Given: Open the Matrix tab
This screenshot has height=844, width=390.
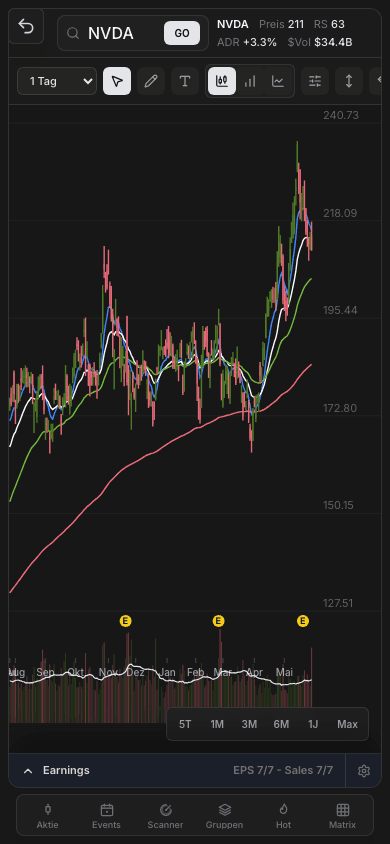Looking at the screenshot, I should coord(343,816).
